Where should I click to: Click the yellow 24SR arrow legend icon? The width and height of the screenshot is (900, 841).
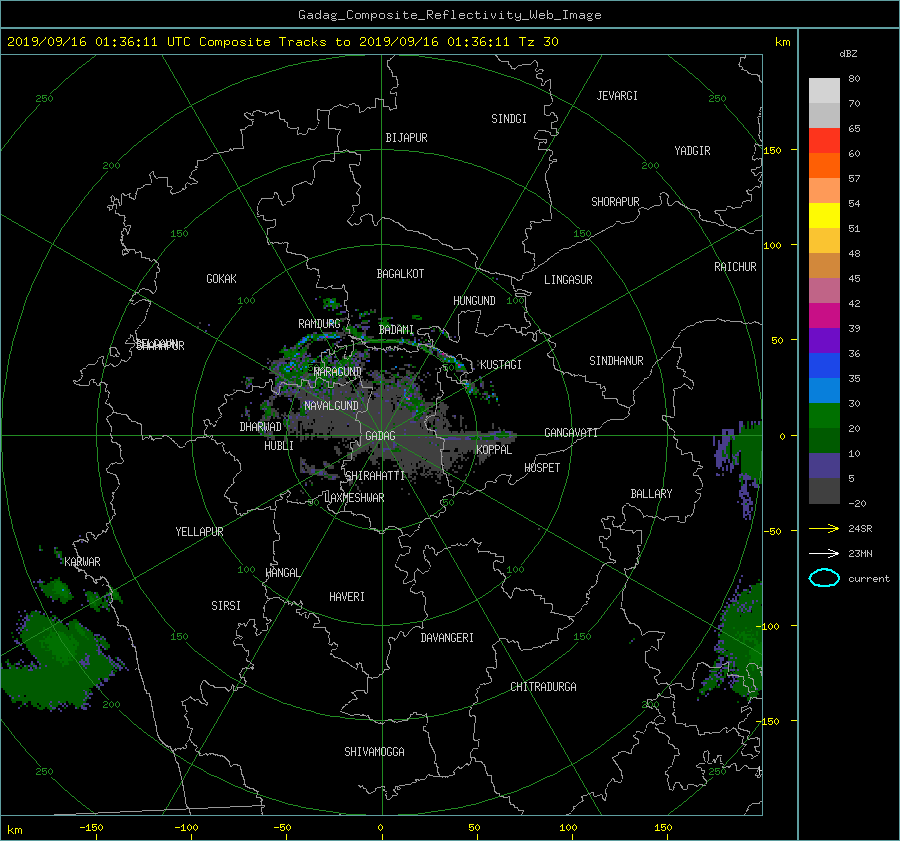[824, 528]
